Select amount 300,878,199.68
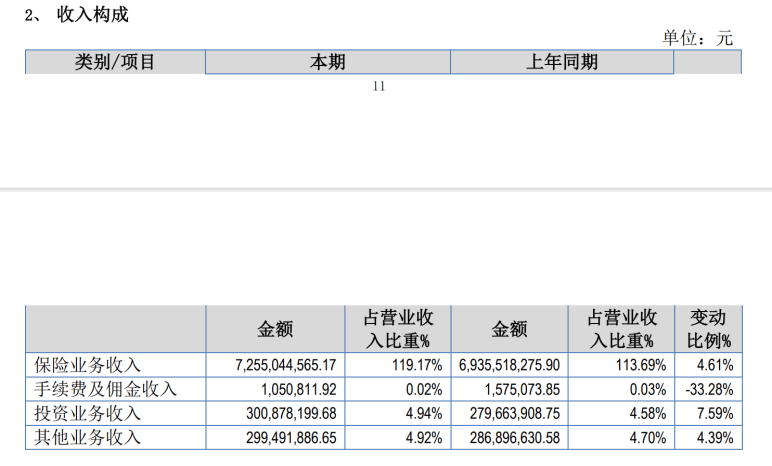 [x=291, y=413]
